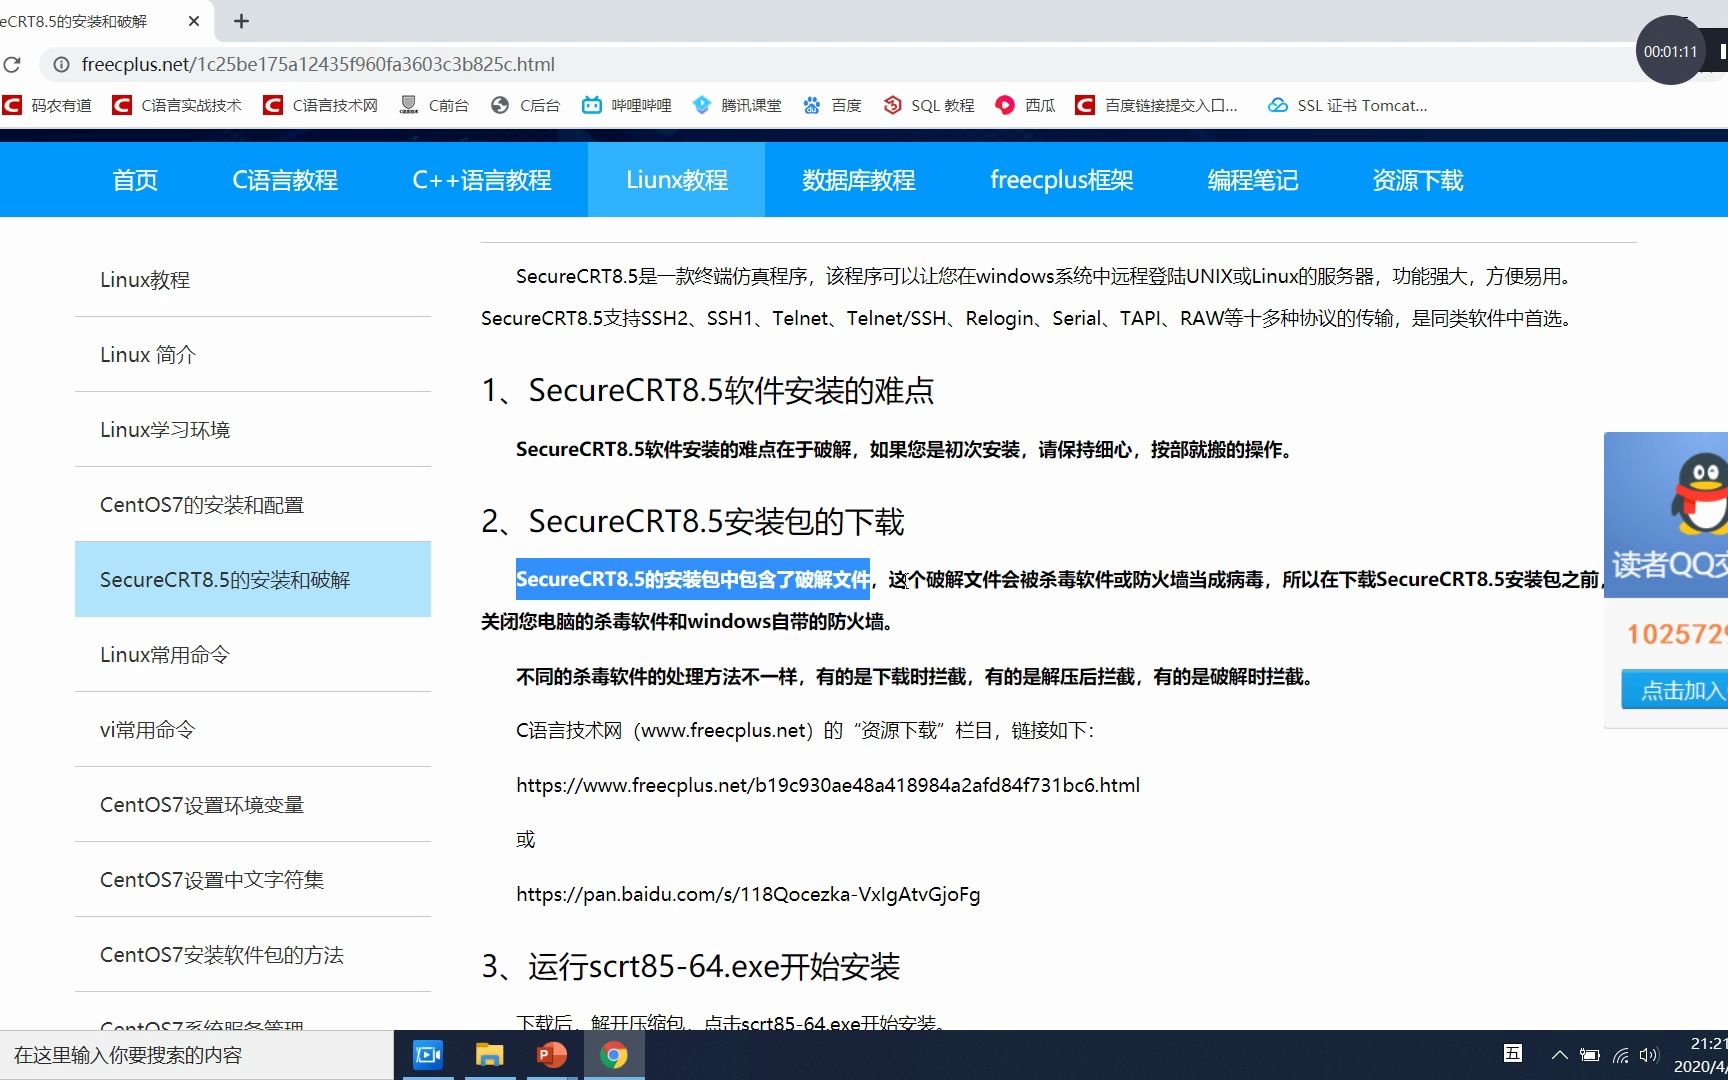Click the site info icon in address bar
This screenshot has height=1080, width=1728.
61,64
